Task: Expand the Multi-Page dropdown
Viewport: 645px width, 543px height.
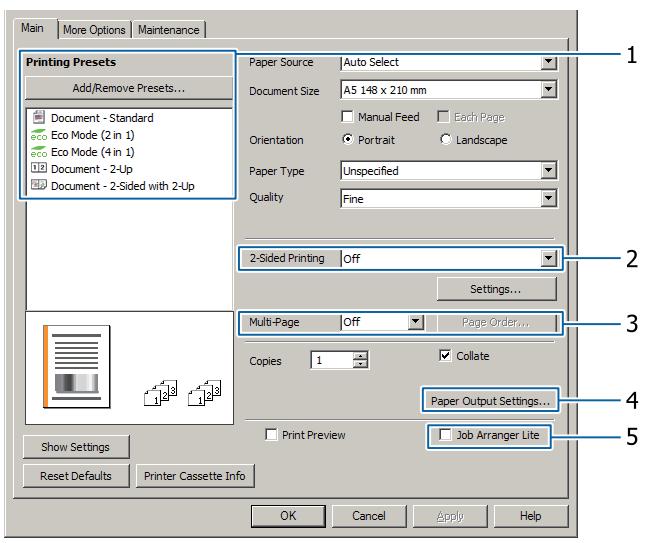Action: point(415,322)
